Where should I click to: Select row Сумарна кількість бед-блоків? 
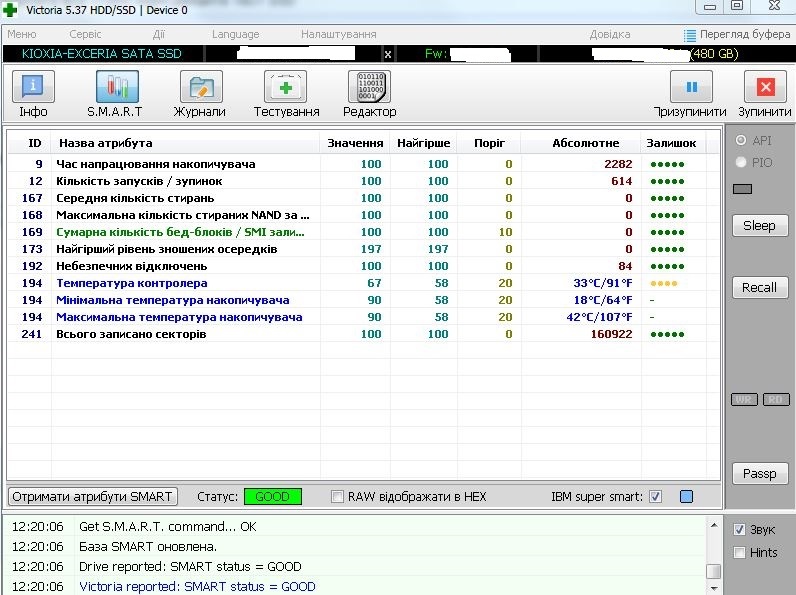(x=363, y=232)
